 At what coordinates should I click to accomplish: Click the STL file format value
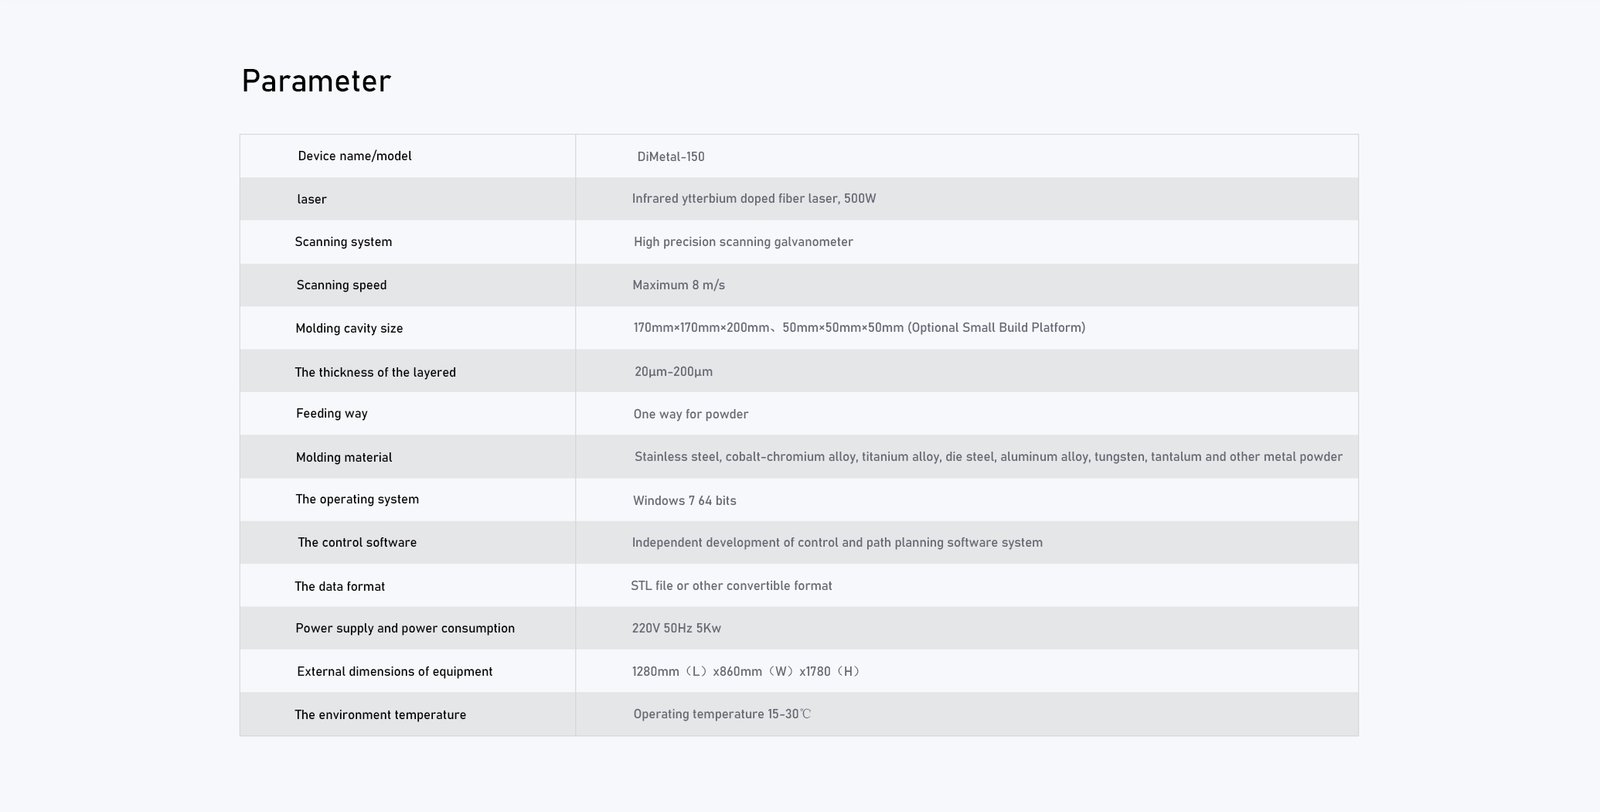click(731, 586)
